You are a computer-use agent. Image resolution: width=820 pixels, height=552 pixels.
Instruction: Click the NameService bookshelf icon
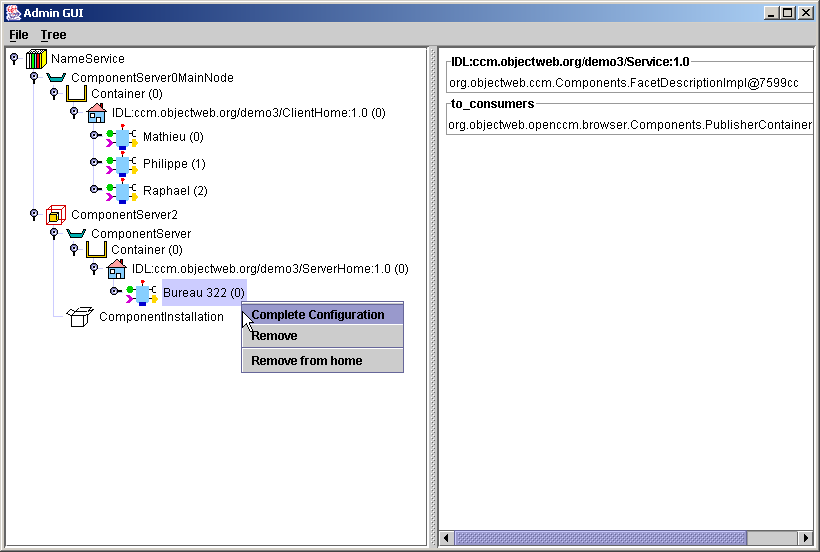coord(36,59)
